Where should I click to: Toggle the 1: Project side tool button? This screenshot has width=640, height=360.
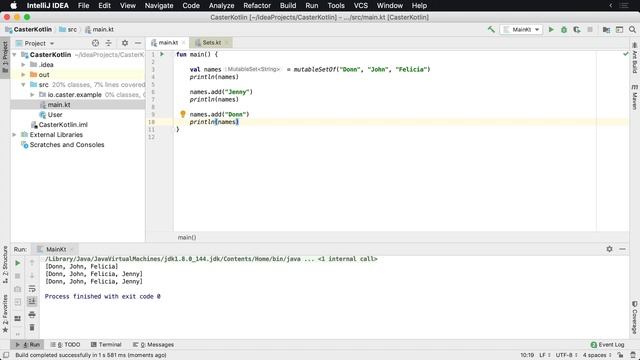[x=5, y=58]
